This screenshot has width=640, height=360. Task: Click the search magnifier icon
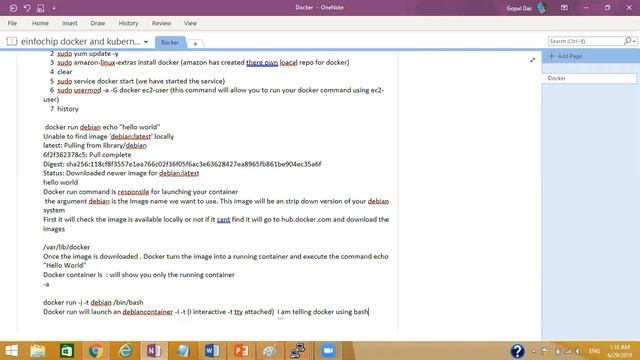coord(627,41)
